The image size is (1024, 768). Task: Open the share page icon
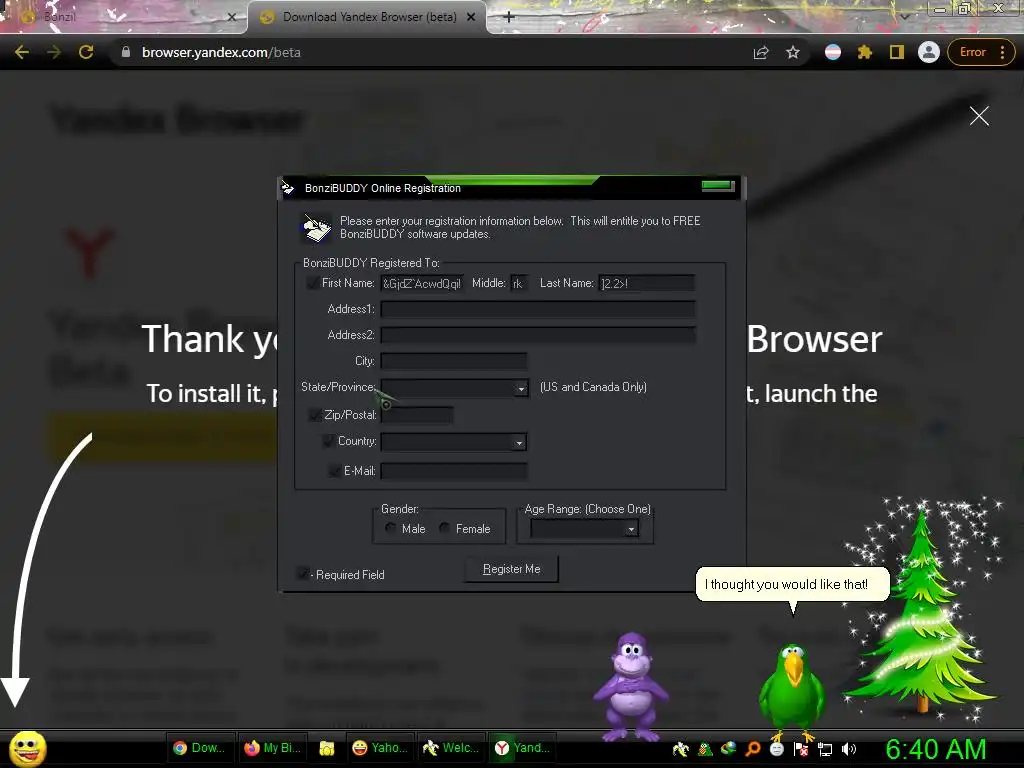(x=761, y=52)
